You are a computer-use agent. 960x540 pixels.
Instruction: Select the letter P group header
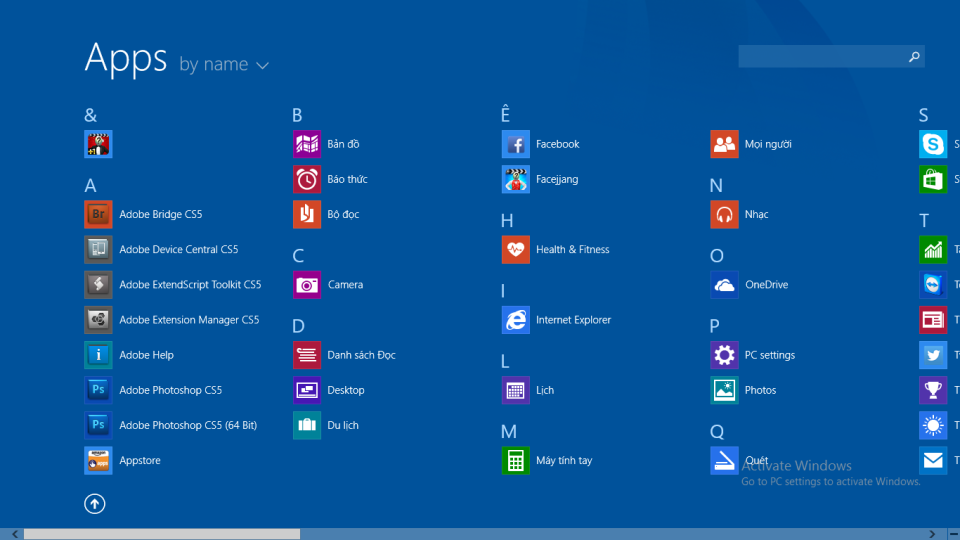point(714,326)
